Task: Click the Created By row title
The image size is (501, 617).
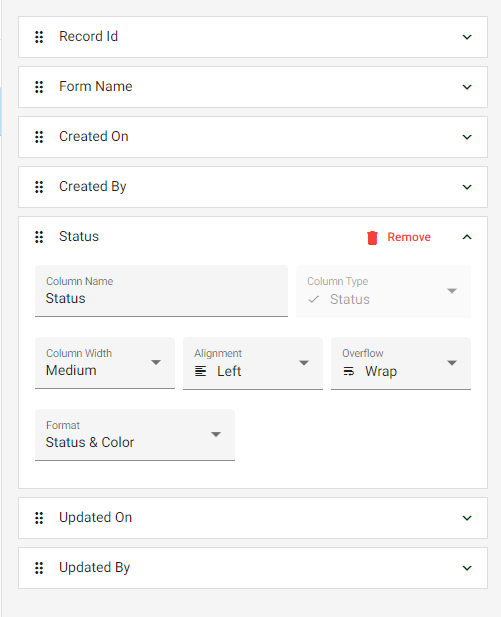Action: click(92, 187)
